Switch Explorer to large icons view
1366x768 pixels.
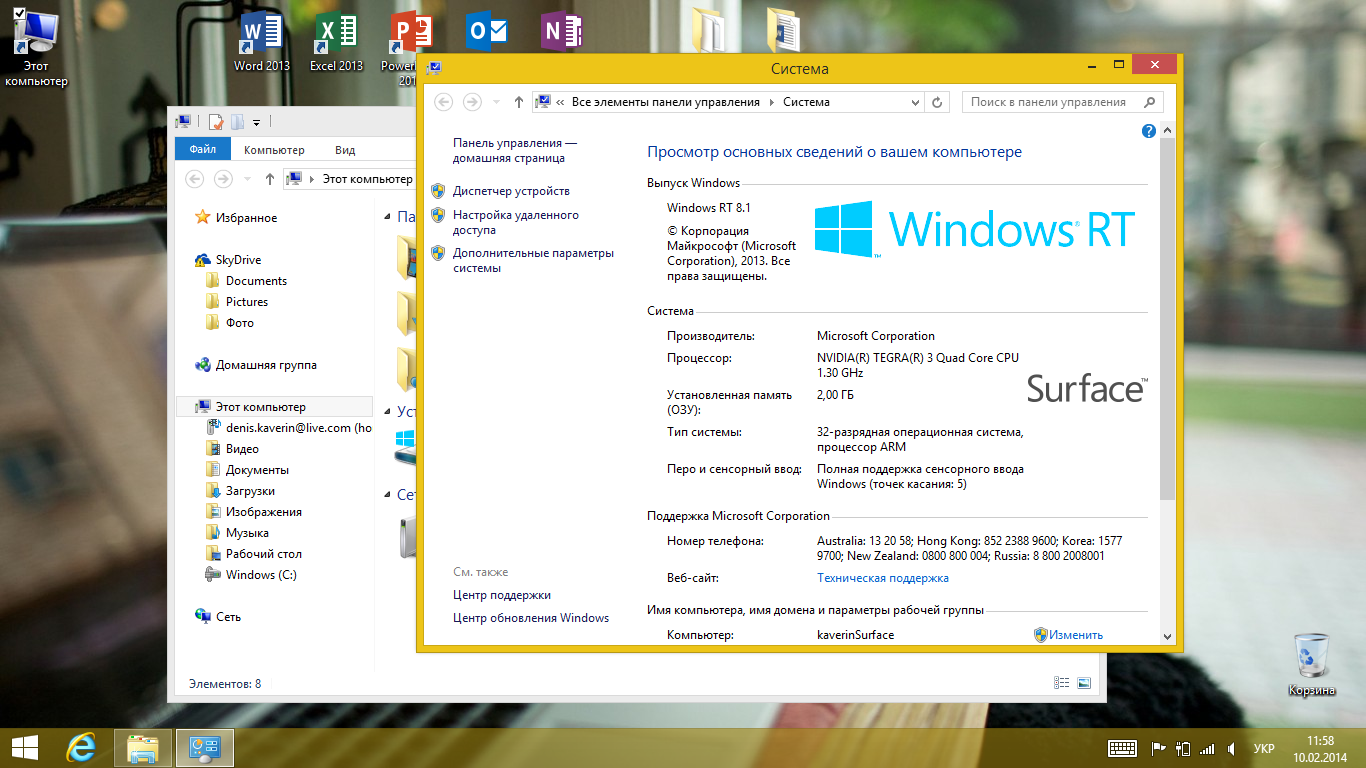1084,683
